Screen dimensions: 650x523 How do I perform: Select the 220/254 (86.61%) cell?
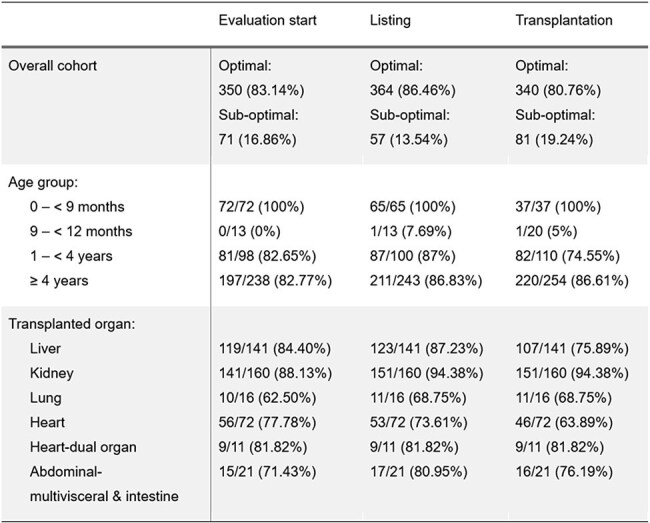572,281
